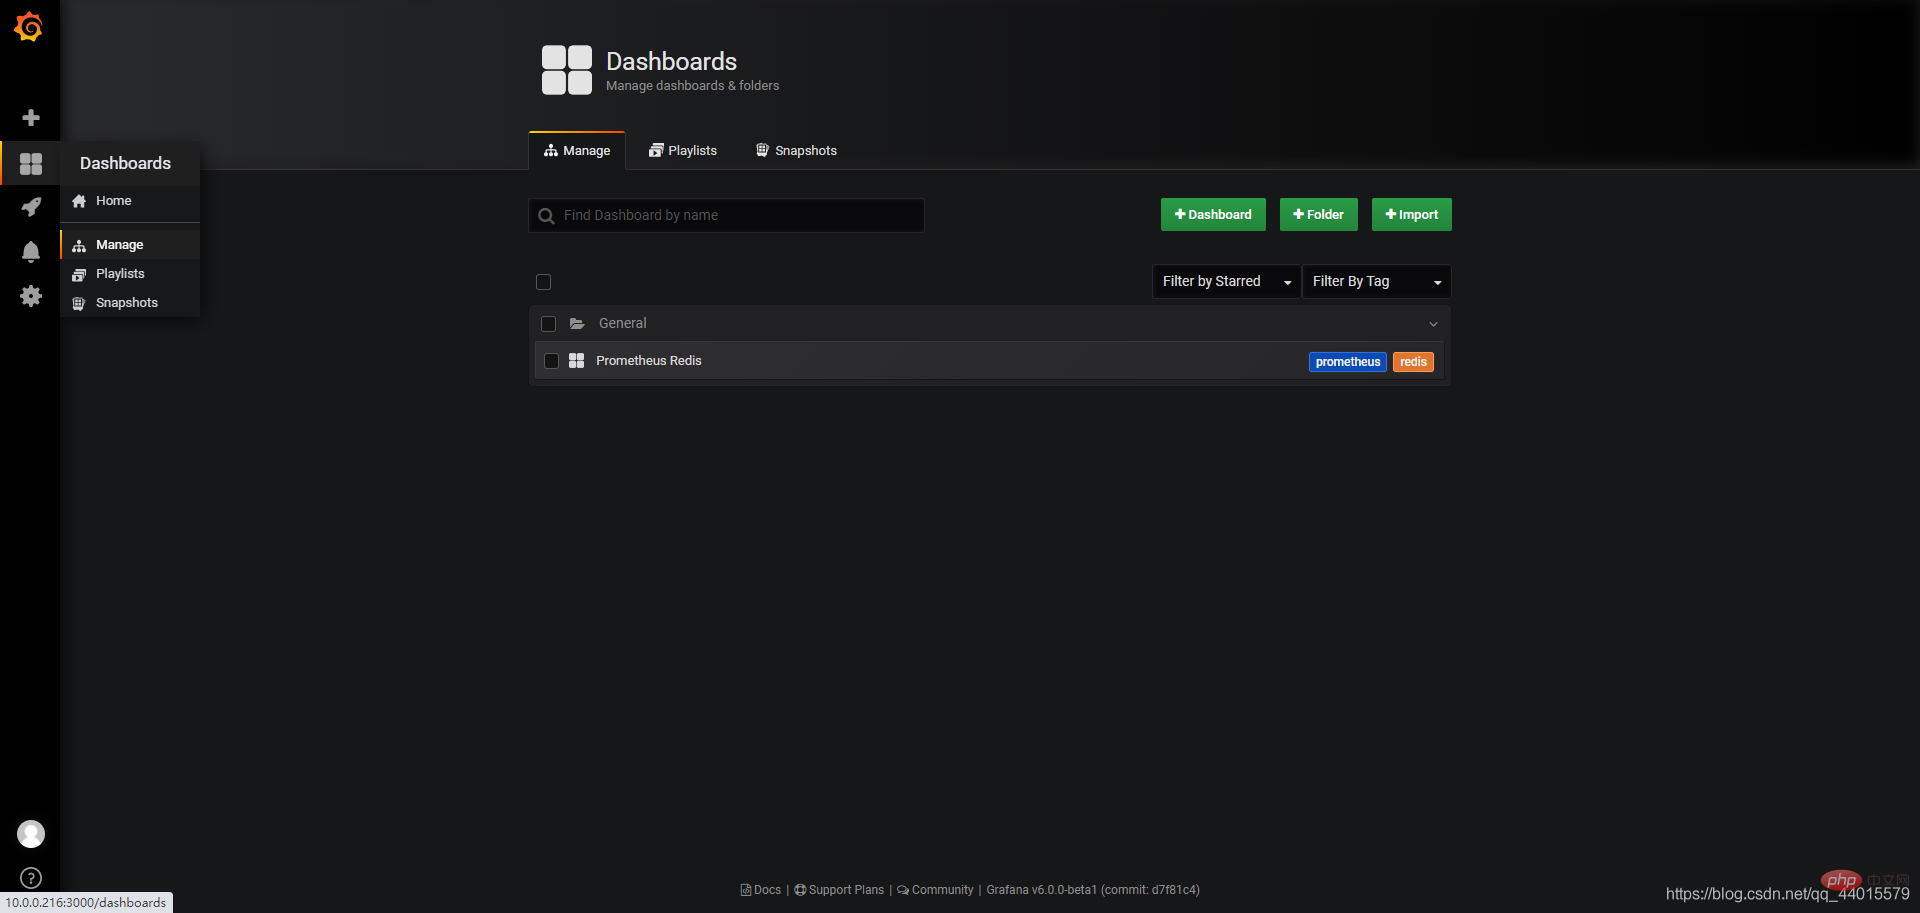
Task: Focus the Find Dashboard by name field
Action: (x=726, y=216)
